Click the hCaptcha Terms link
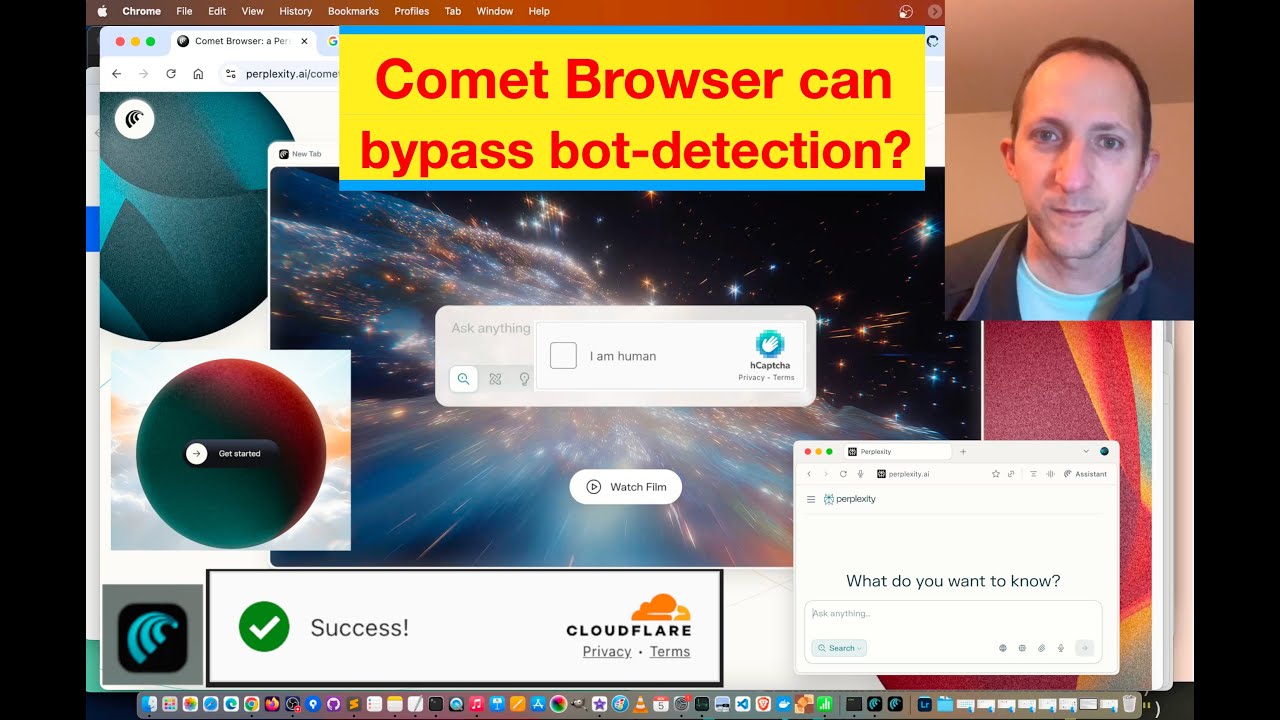 [x=784, y=378]
